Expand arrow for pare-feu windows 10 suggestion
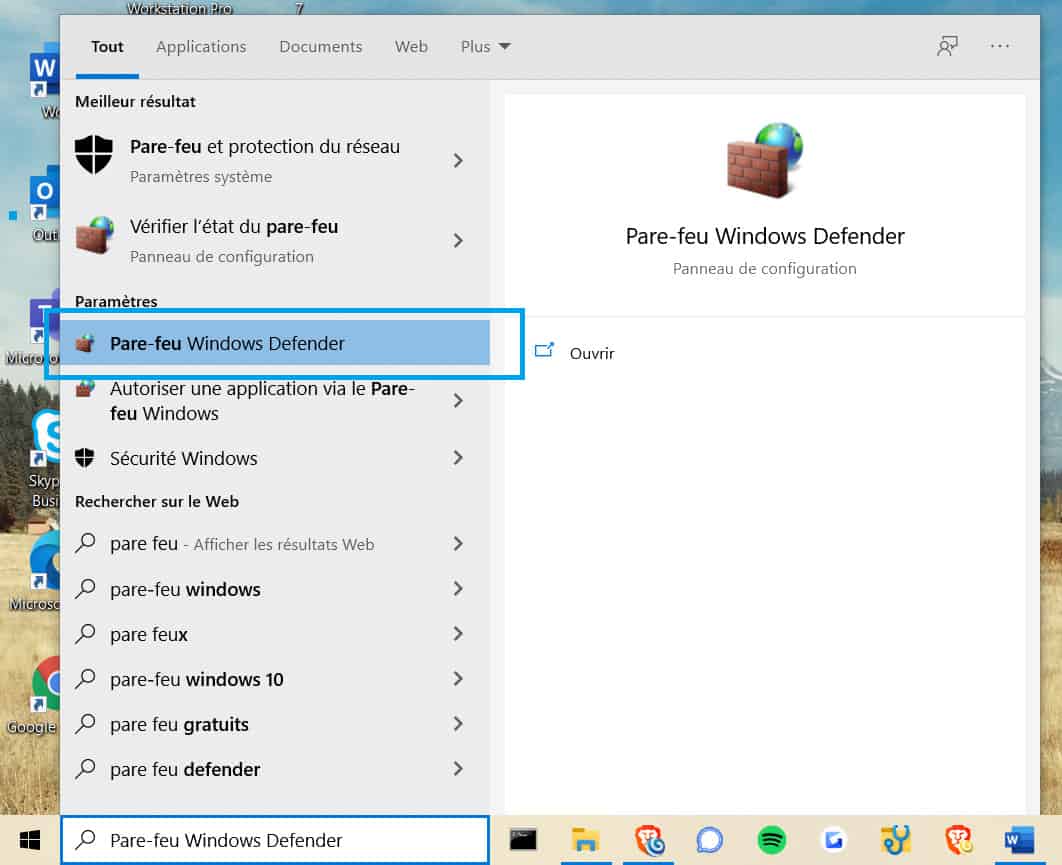Screen dimensions: 1062x865 (x=458, y=679)
